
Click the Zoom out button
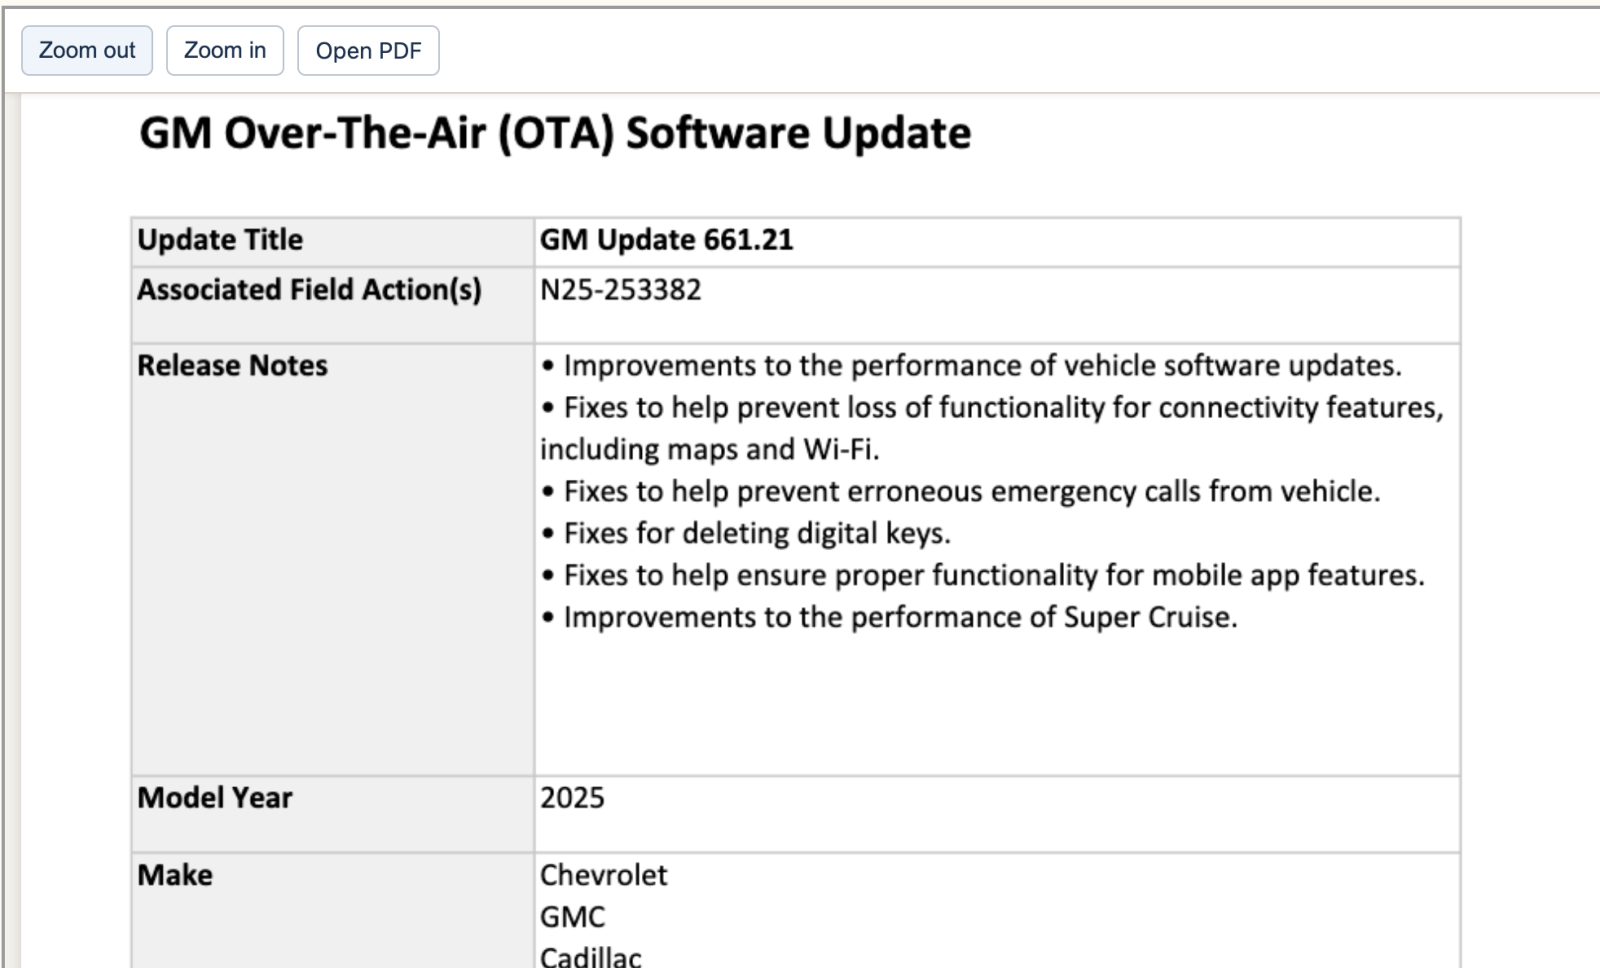coord(87,51)
